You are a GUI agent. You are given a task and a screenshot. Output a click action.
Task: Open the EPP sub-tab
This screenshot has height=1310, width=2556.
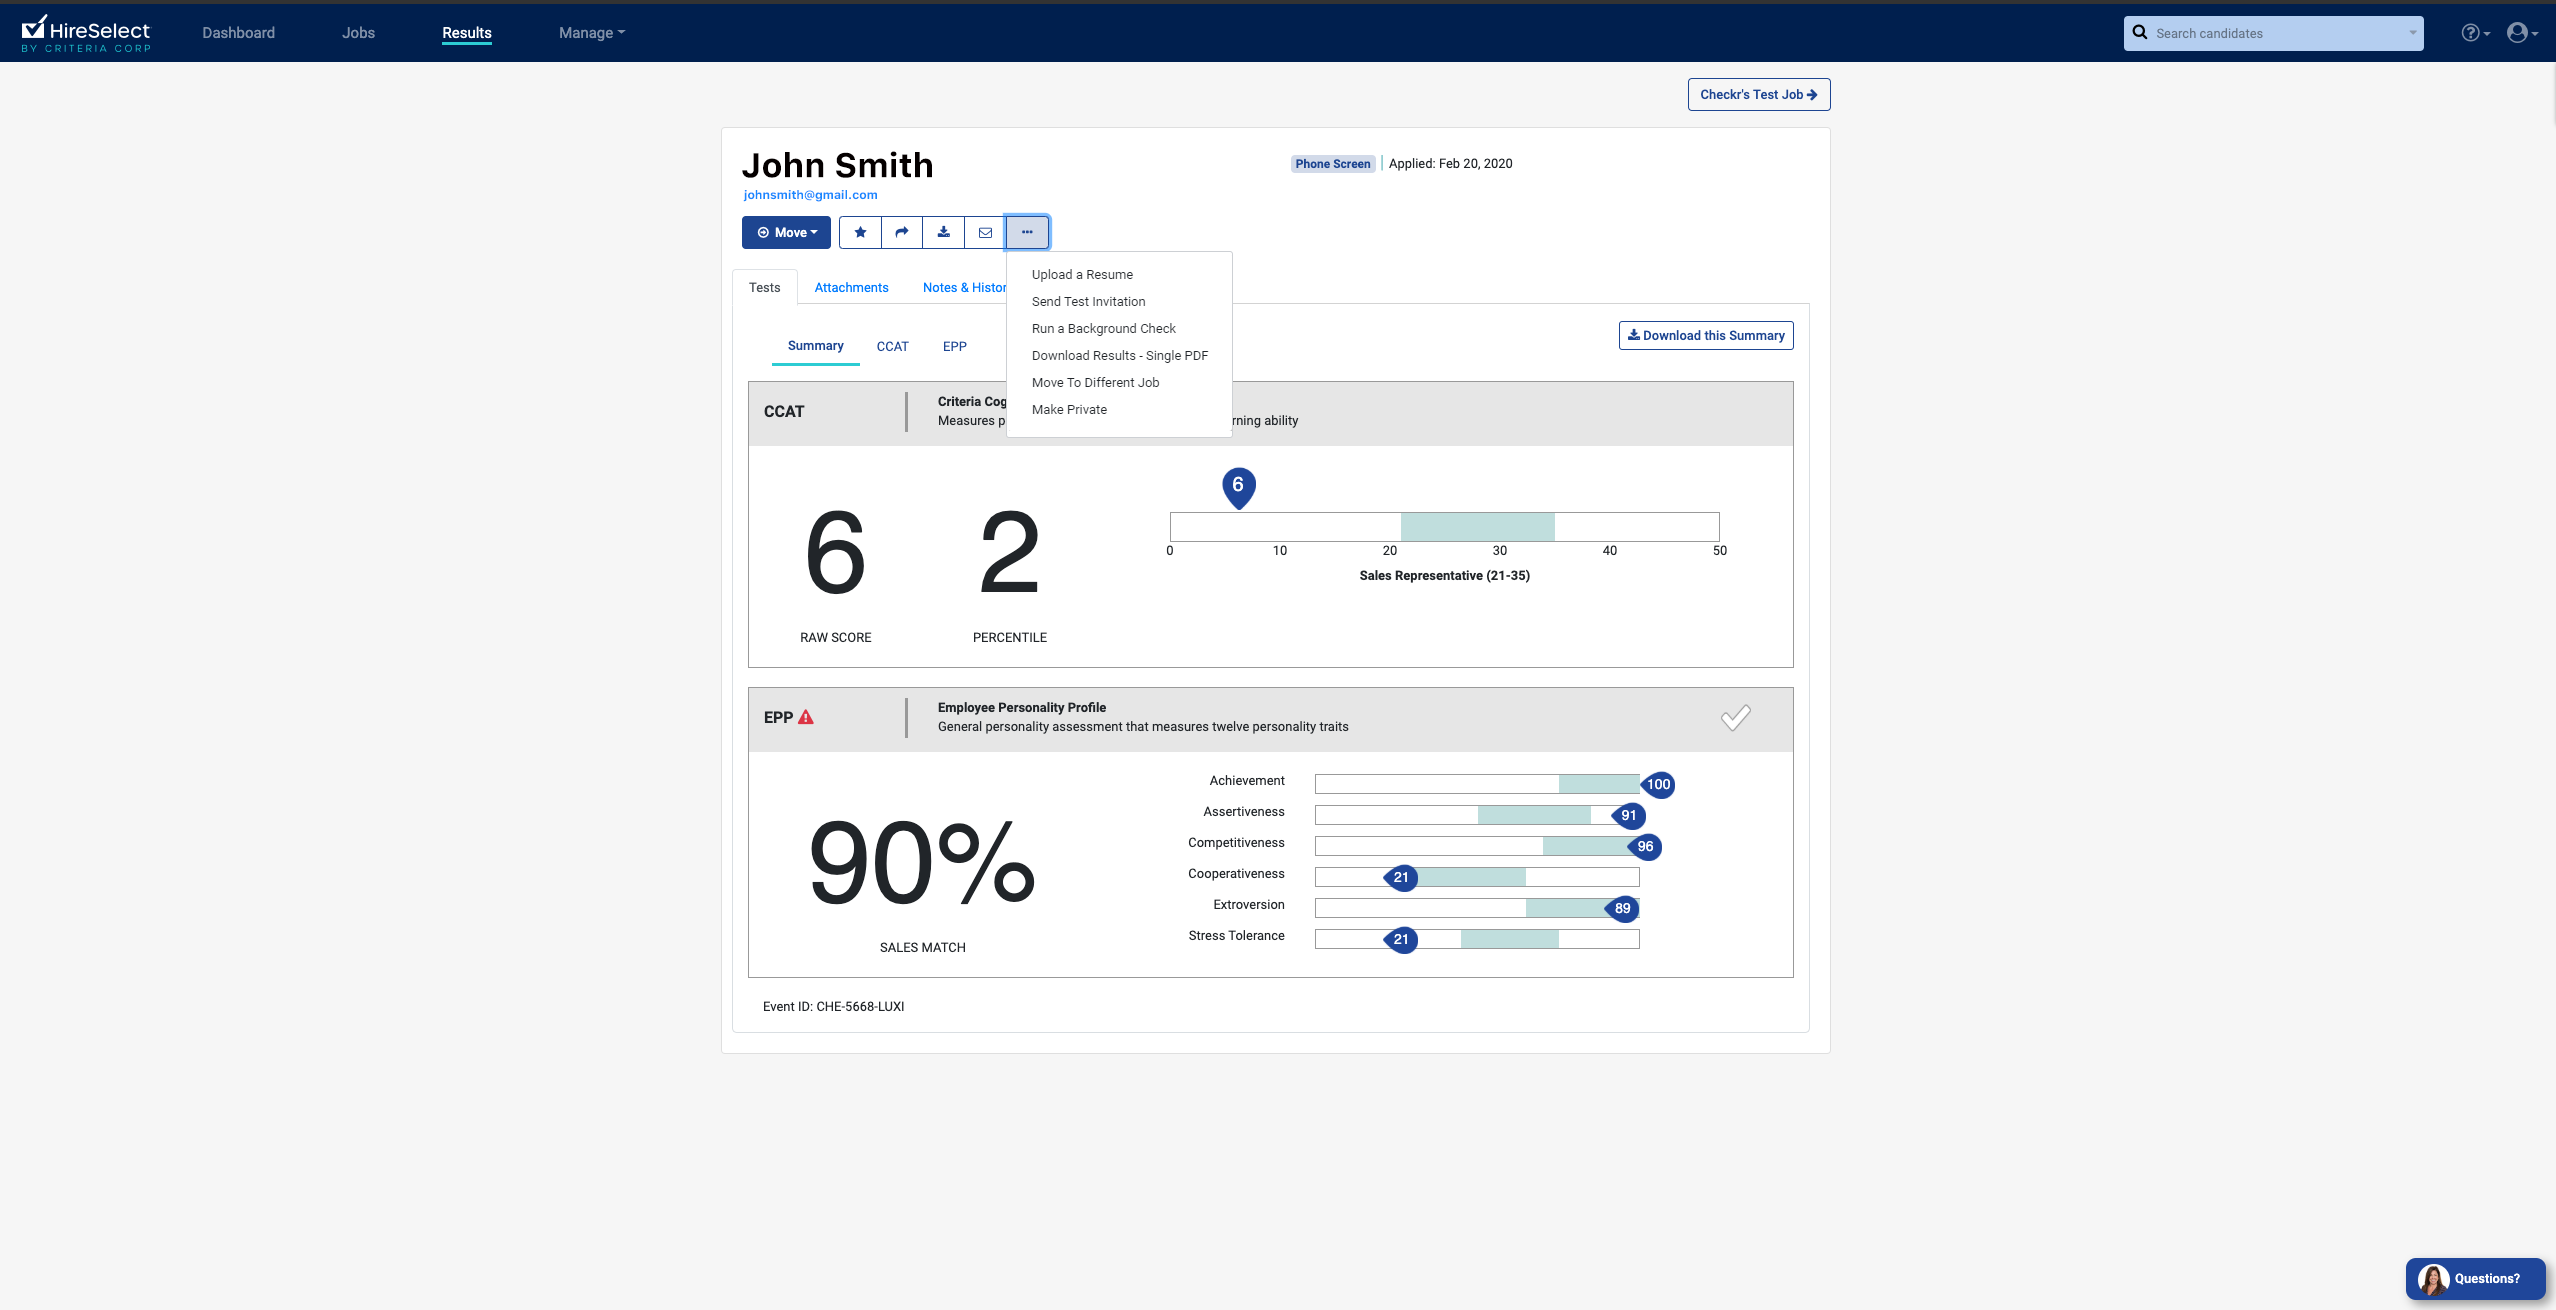click(954, 346)
